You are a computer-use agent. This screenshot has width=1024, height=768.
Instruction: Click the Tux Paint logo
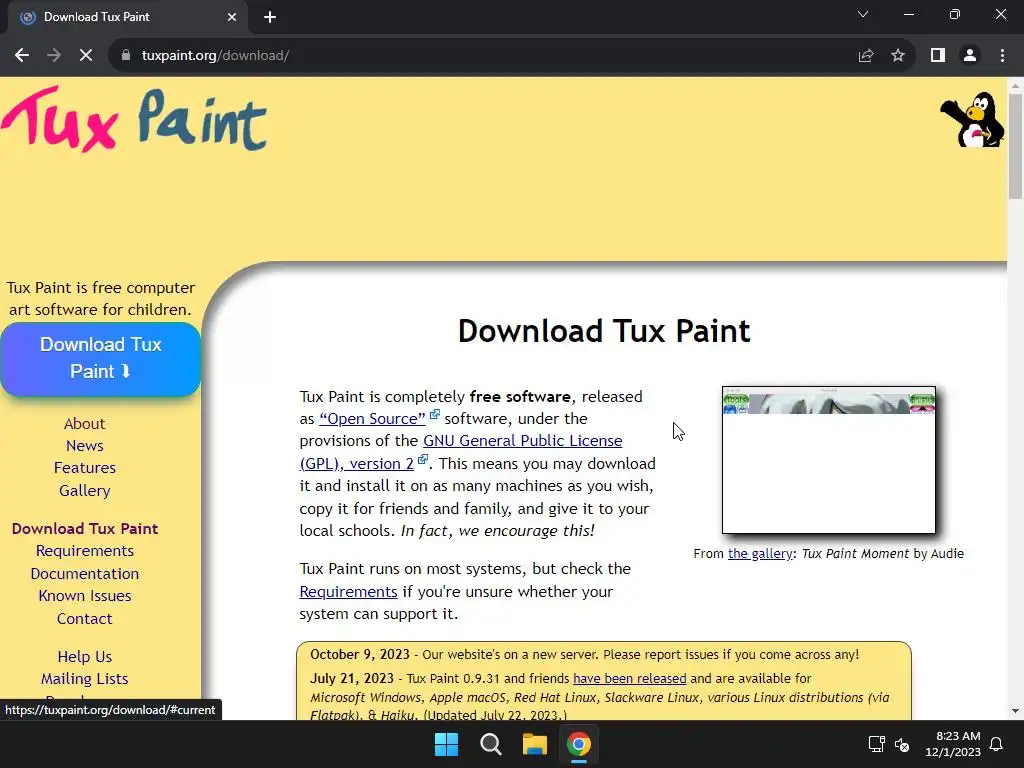134,120
